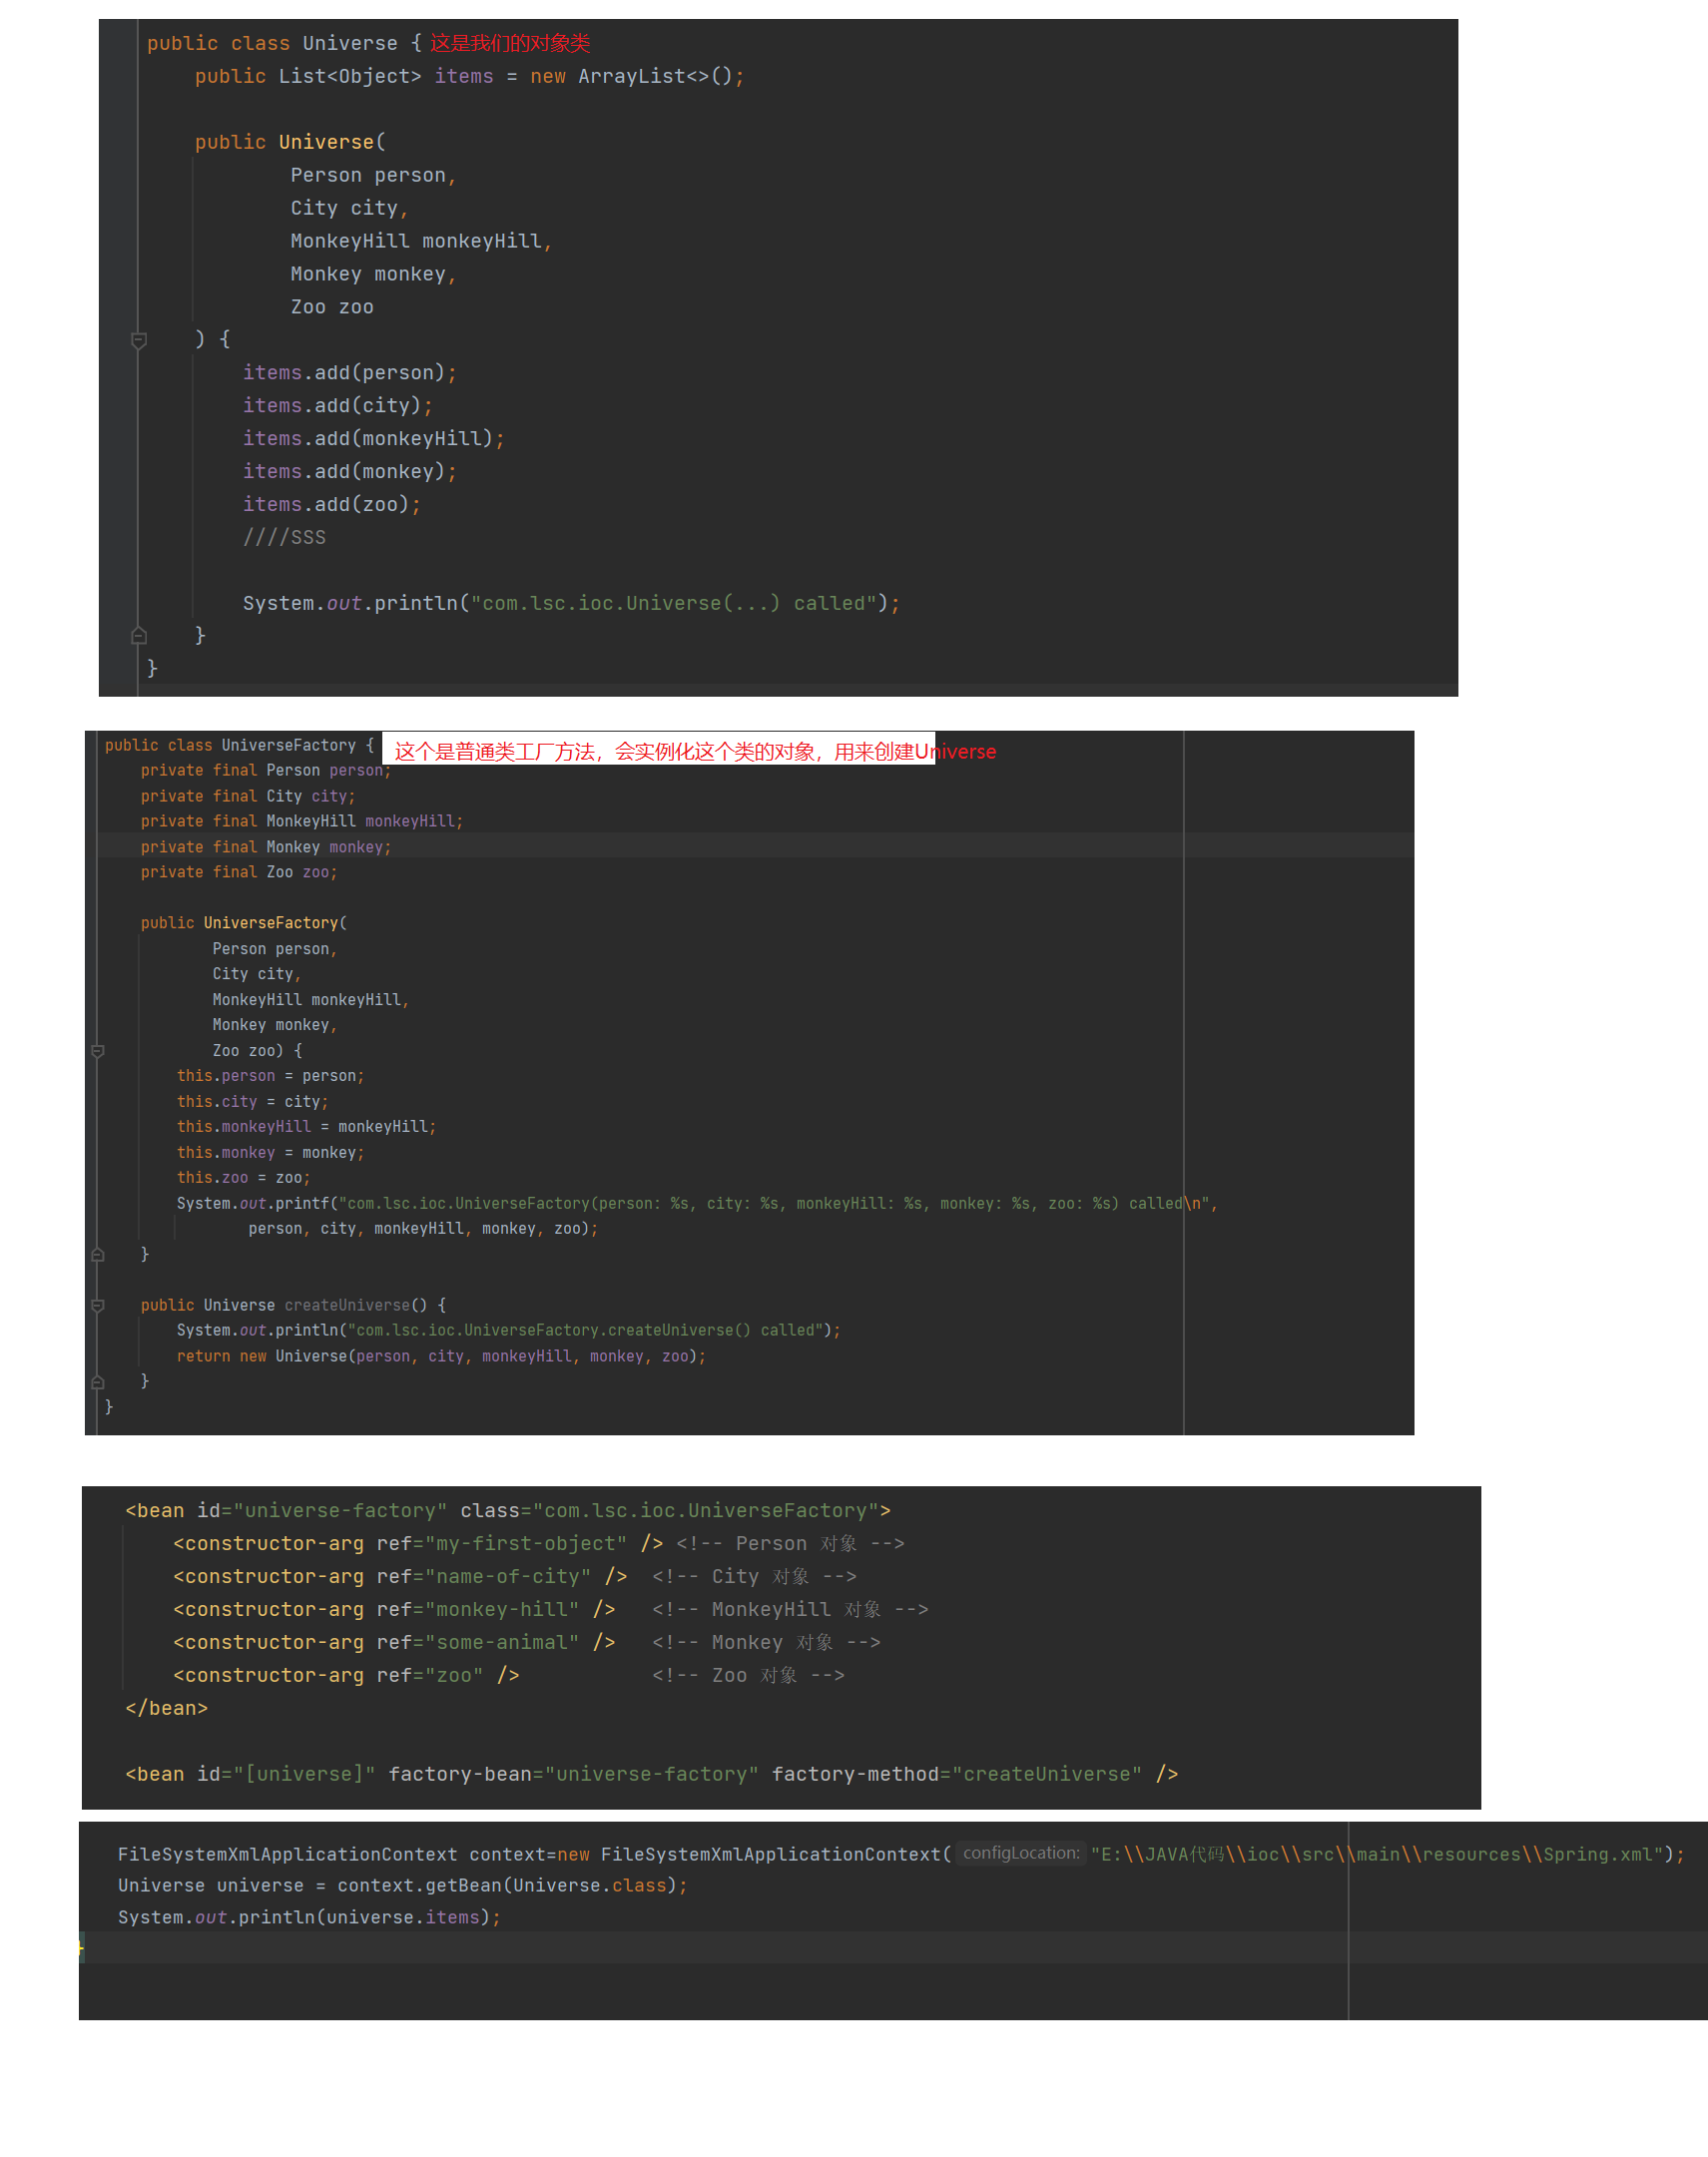Place the cursor on "items.add(person);"

[350, 373]
